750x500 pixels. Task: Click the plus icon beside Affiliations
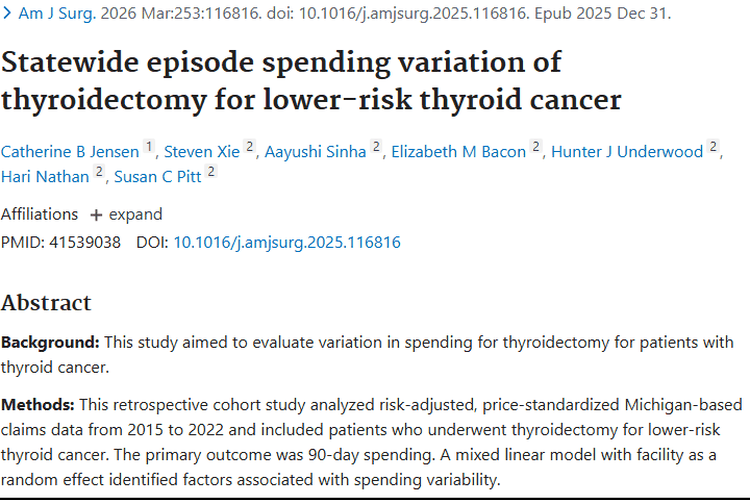pos(96,214)
